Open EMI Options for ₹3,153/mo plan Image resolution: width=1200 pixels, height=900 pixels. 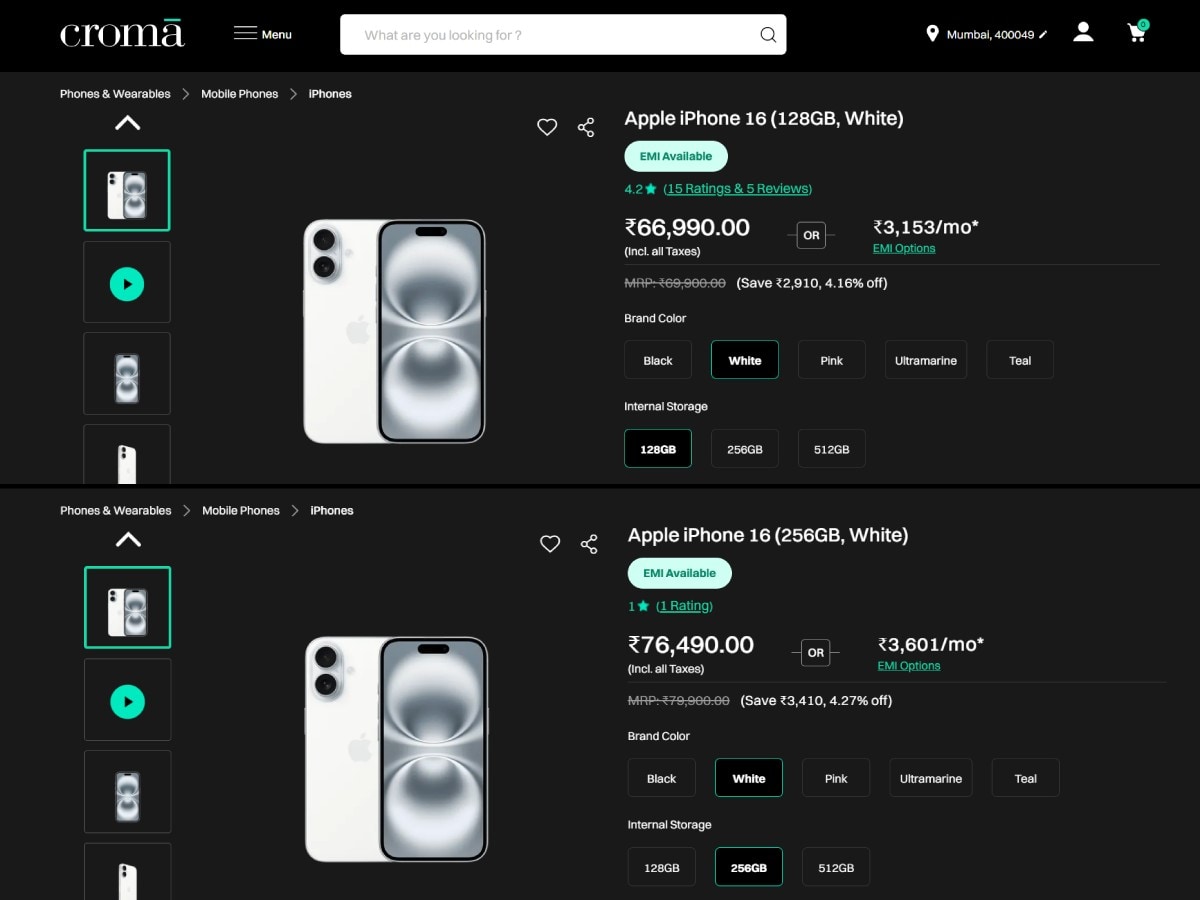[904, 249]
